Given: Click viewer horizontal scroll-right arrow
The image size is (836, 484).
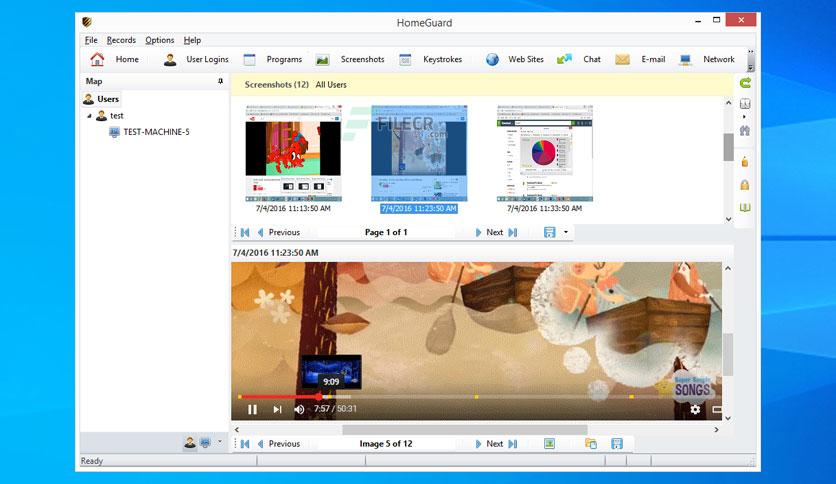Looking at the screenshot, I should pyautogui.click(x=716, y=429).
